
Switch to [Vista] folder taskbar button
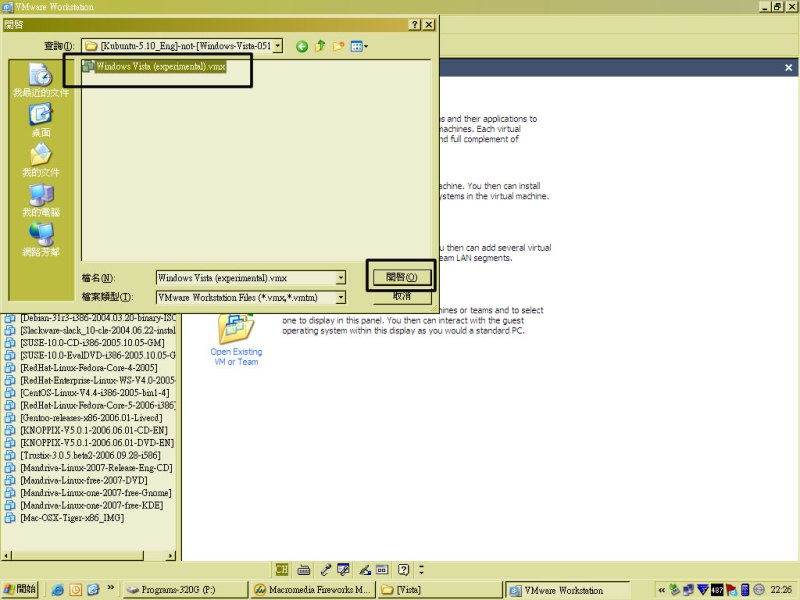click(x=440, y=590)
